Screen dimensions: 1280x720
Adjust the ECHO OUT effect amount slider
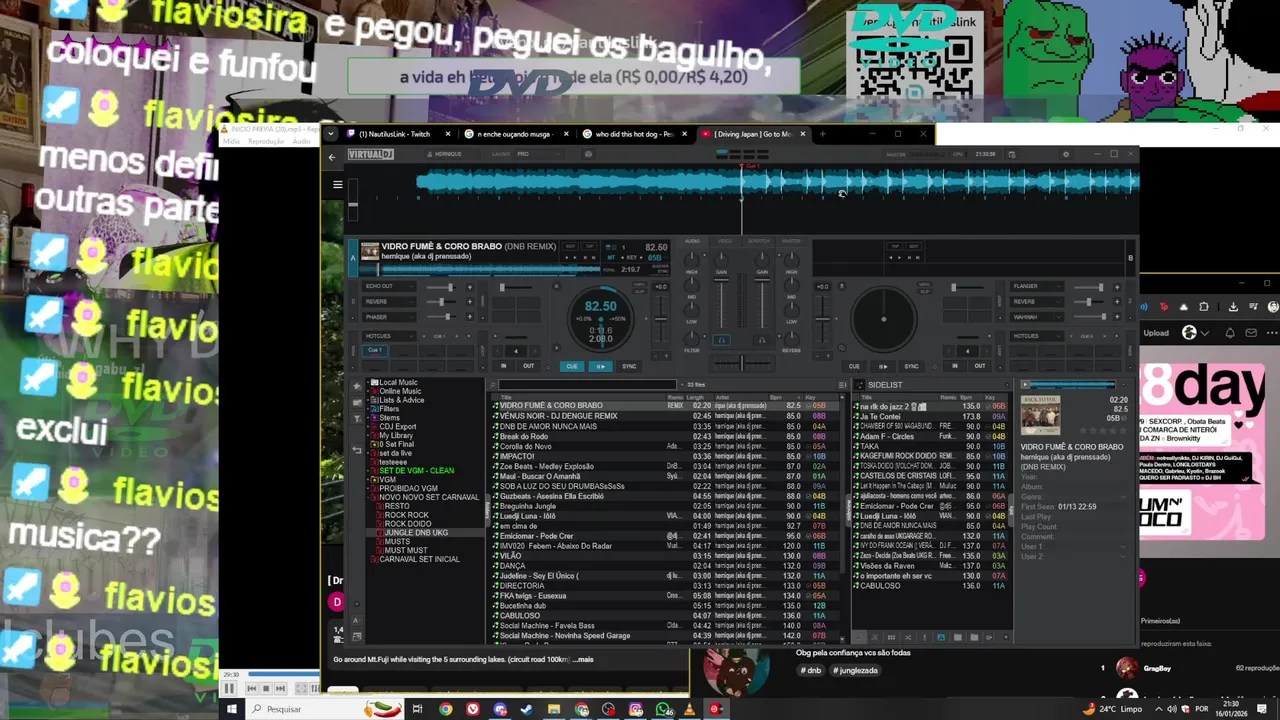pyautogui.click(x=441, y=287)
